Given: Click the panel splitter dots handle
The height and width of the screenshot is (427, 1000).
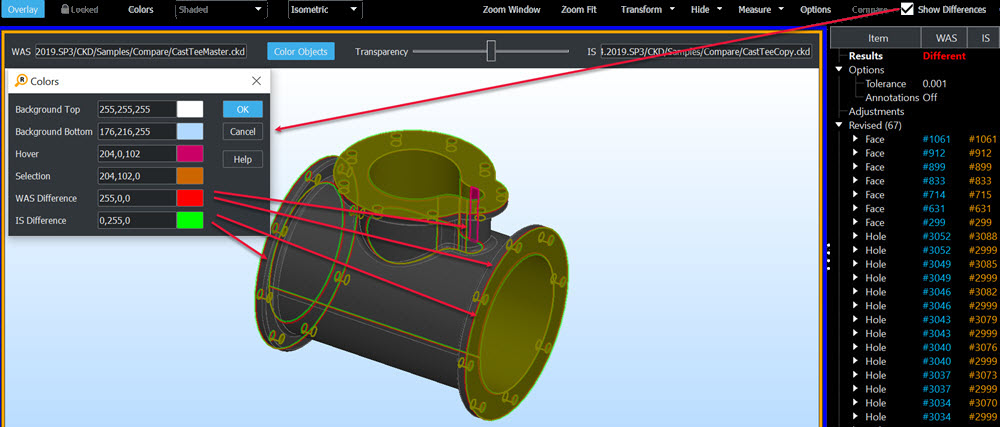Looking at the screenshot, I should click(x=828, y=256).
